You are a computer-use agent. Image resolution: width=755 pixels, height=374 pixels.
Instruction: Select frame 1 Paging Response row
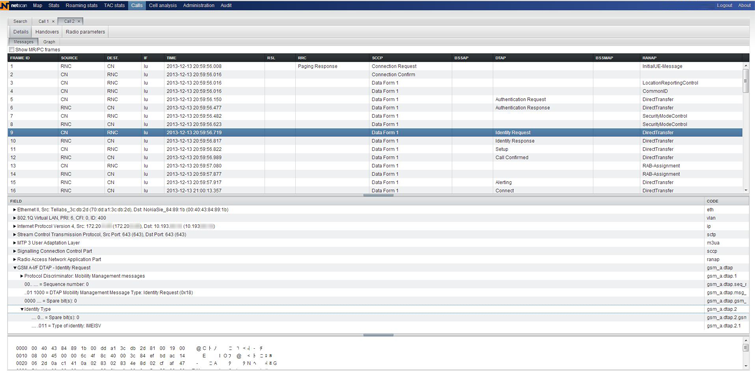tap(375, 66)
